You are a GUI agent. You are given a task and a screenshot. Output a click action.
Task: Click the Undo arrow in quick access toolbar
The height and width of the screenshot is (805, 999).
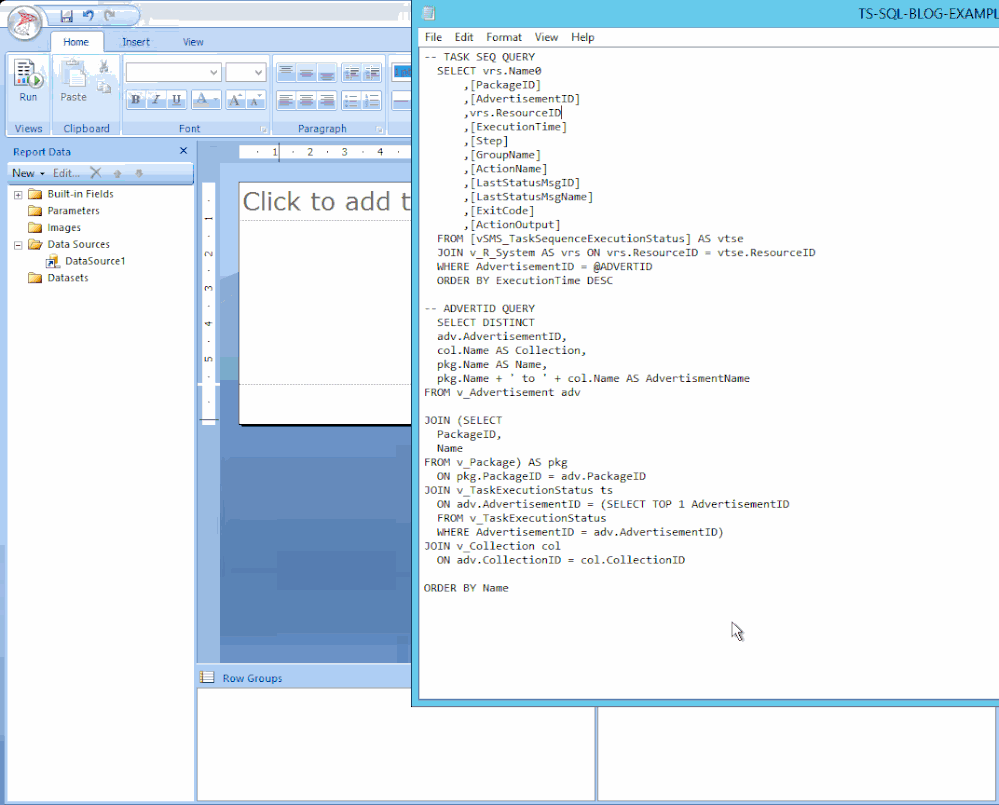pyautogui.click(x=88, y=15)
